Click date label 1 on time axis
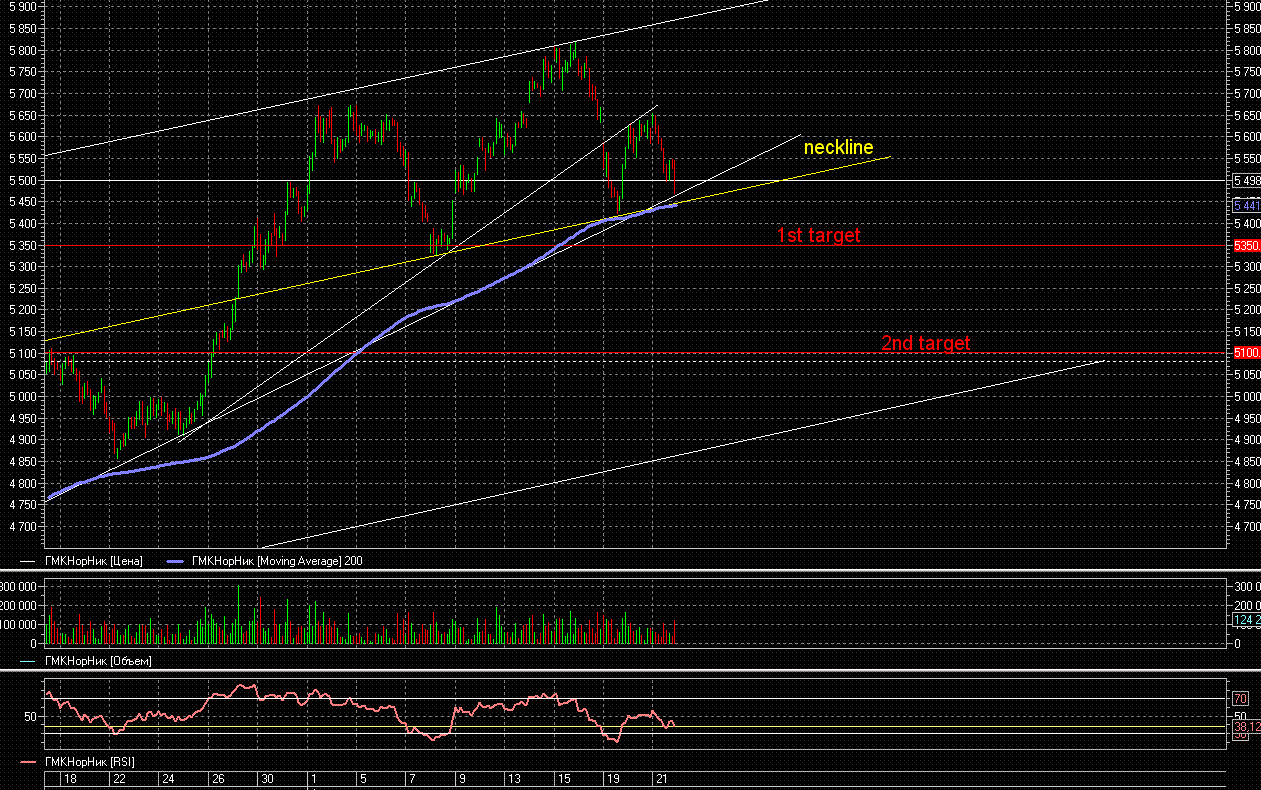 (314, 778)
